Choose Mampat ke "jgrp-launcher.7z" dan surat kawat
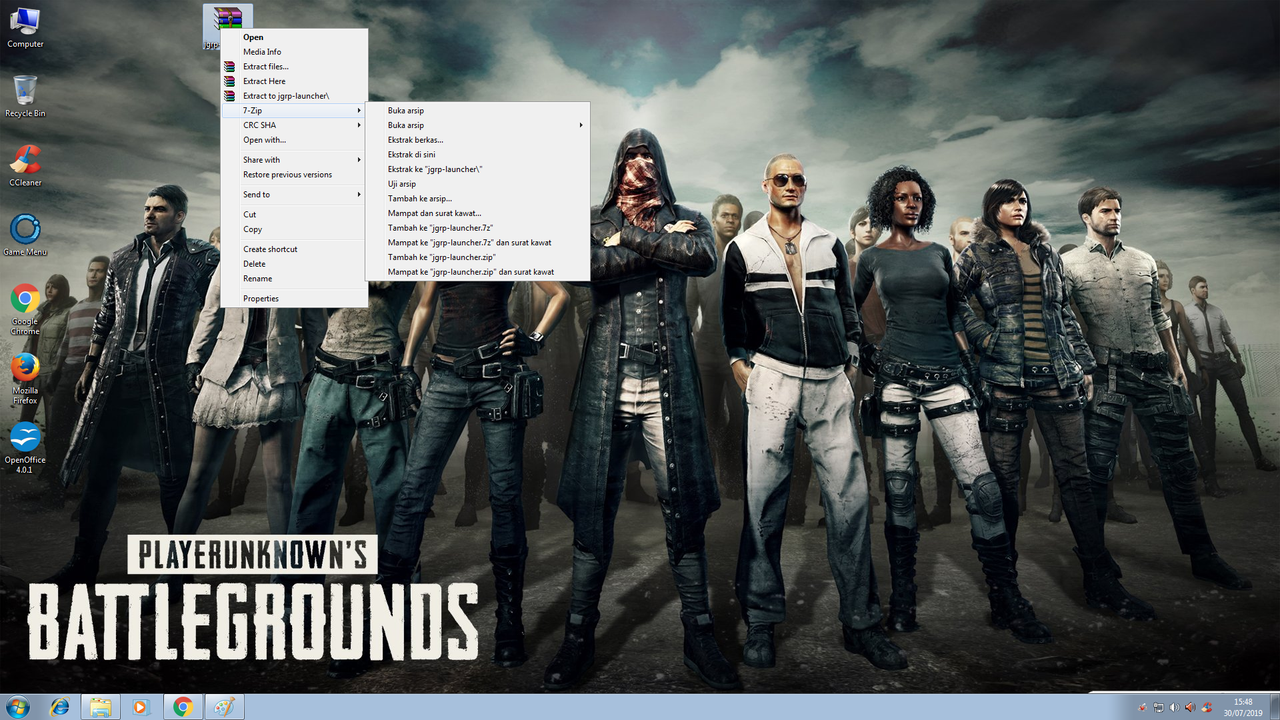Image resolution: width=1280 pixels, height=720 pixels. click(x=478, y=242)
